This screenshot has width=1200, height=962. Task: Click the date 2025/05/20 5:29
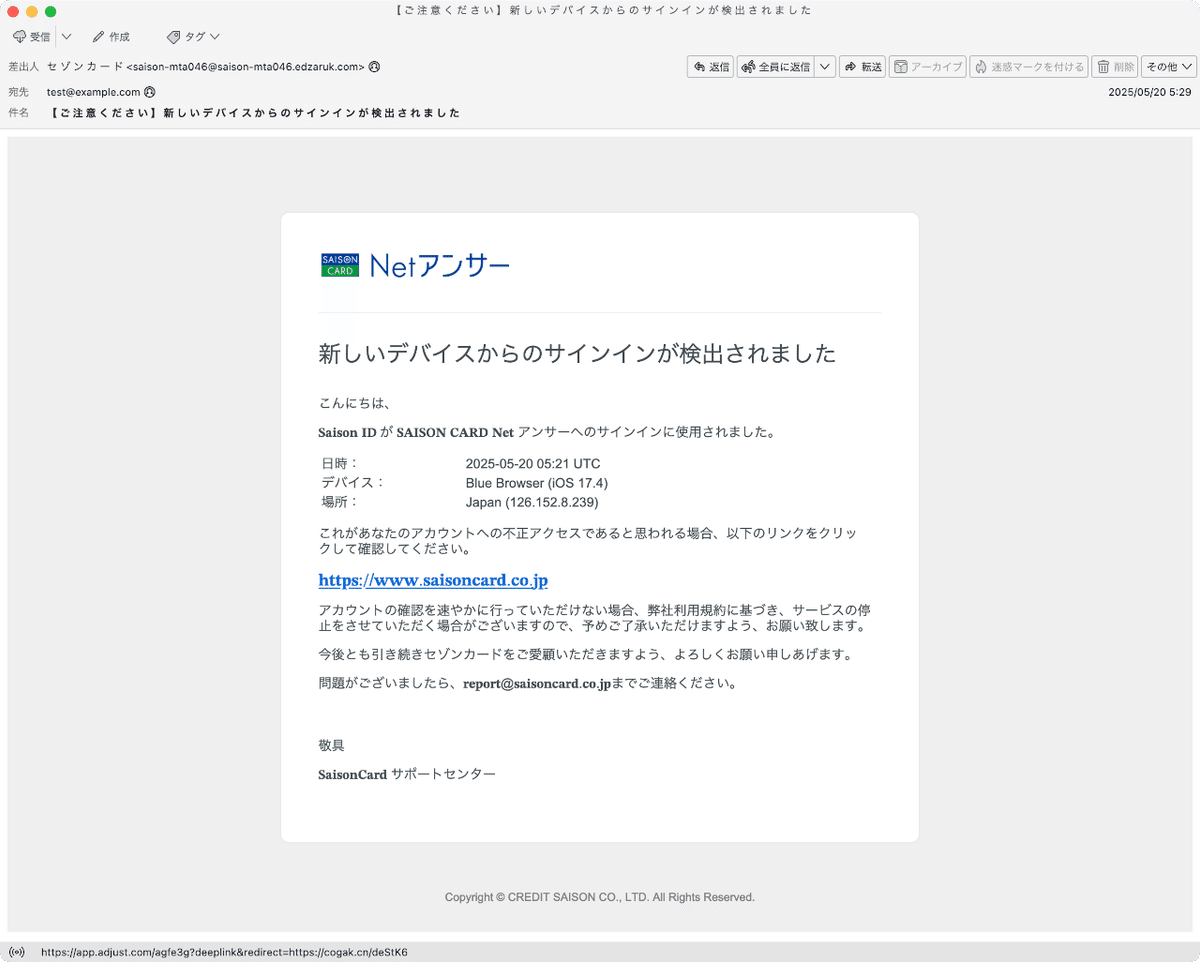click(x=1150, y=92)
